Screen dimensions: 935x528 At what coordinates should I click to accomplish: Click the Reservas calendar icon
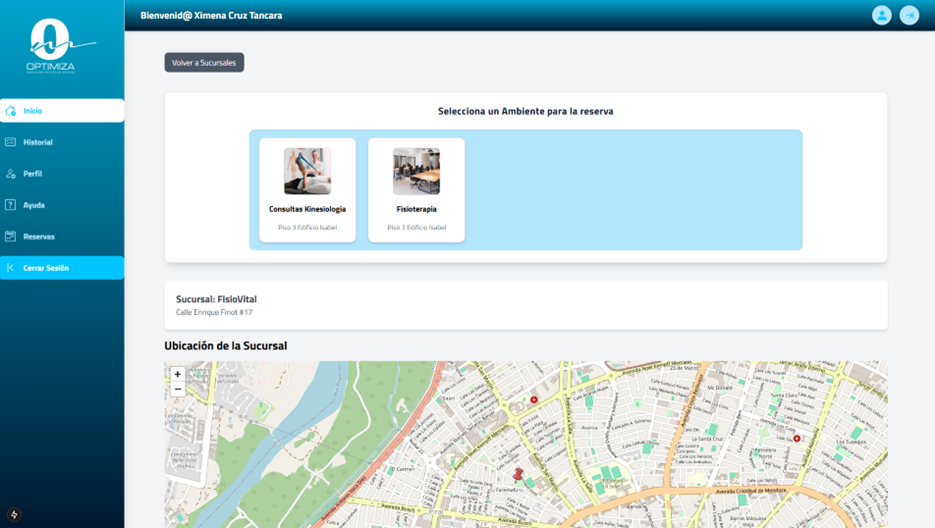click(11, 237)
